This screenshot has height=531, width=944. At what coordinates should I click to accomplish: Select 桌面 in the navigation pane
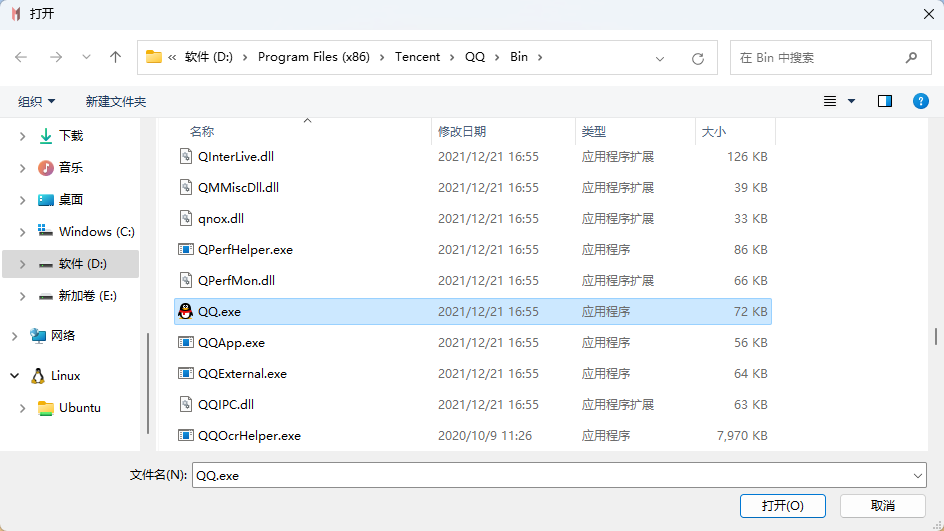70,200
